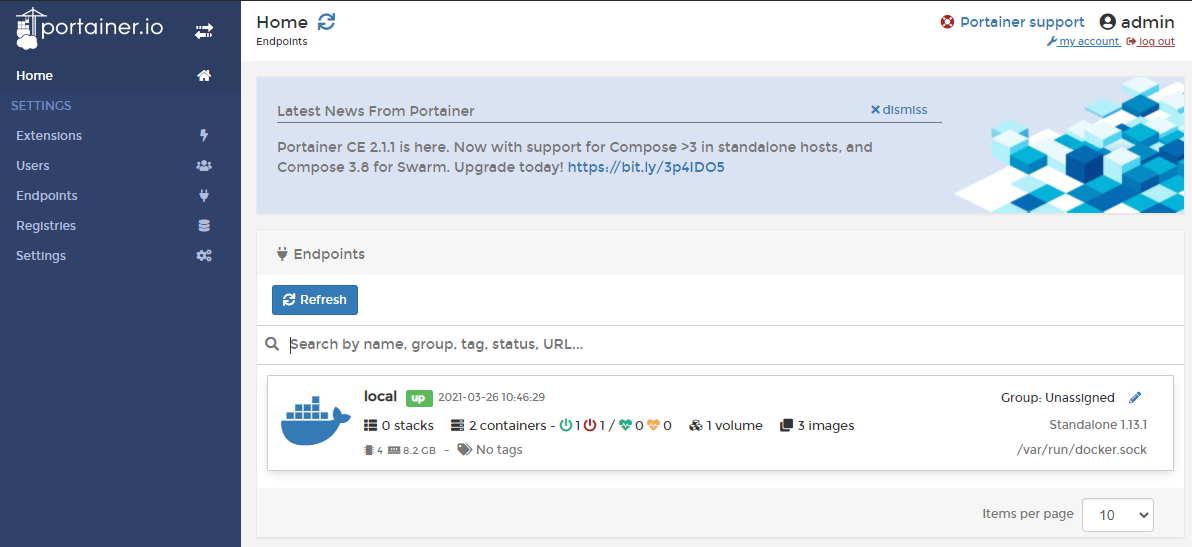Click the Settings gears icon
Screen dimensions: 1192x547
coord(204,256)
